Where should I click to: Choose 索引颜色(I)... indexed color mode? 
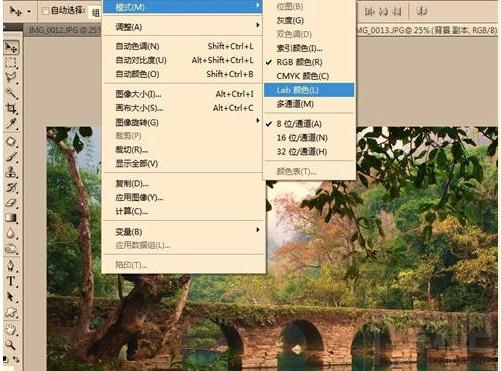click(x=309, y=48)
